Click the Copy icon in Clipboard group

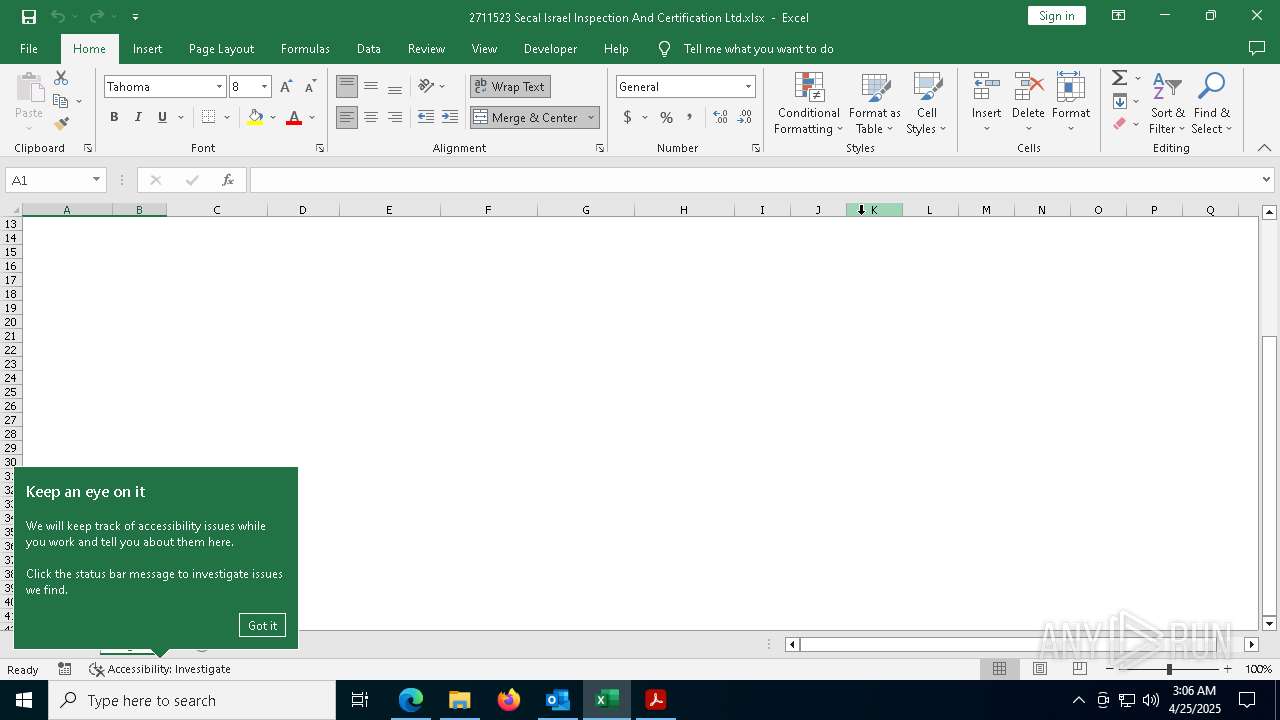(x=61, y=101)
